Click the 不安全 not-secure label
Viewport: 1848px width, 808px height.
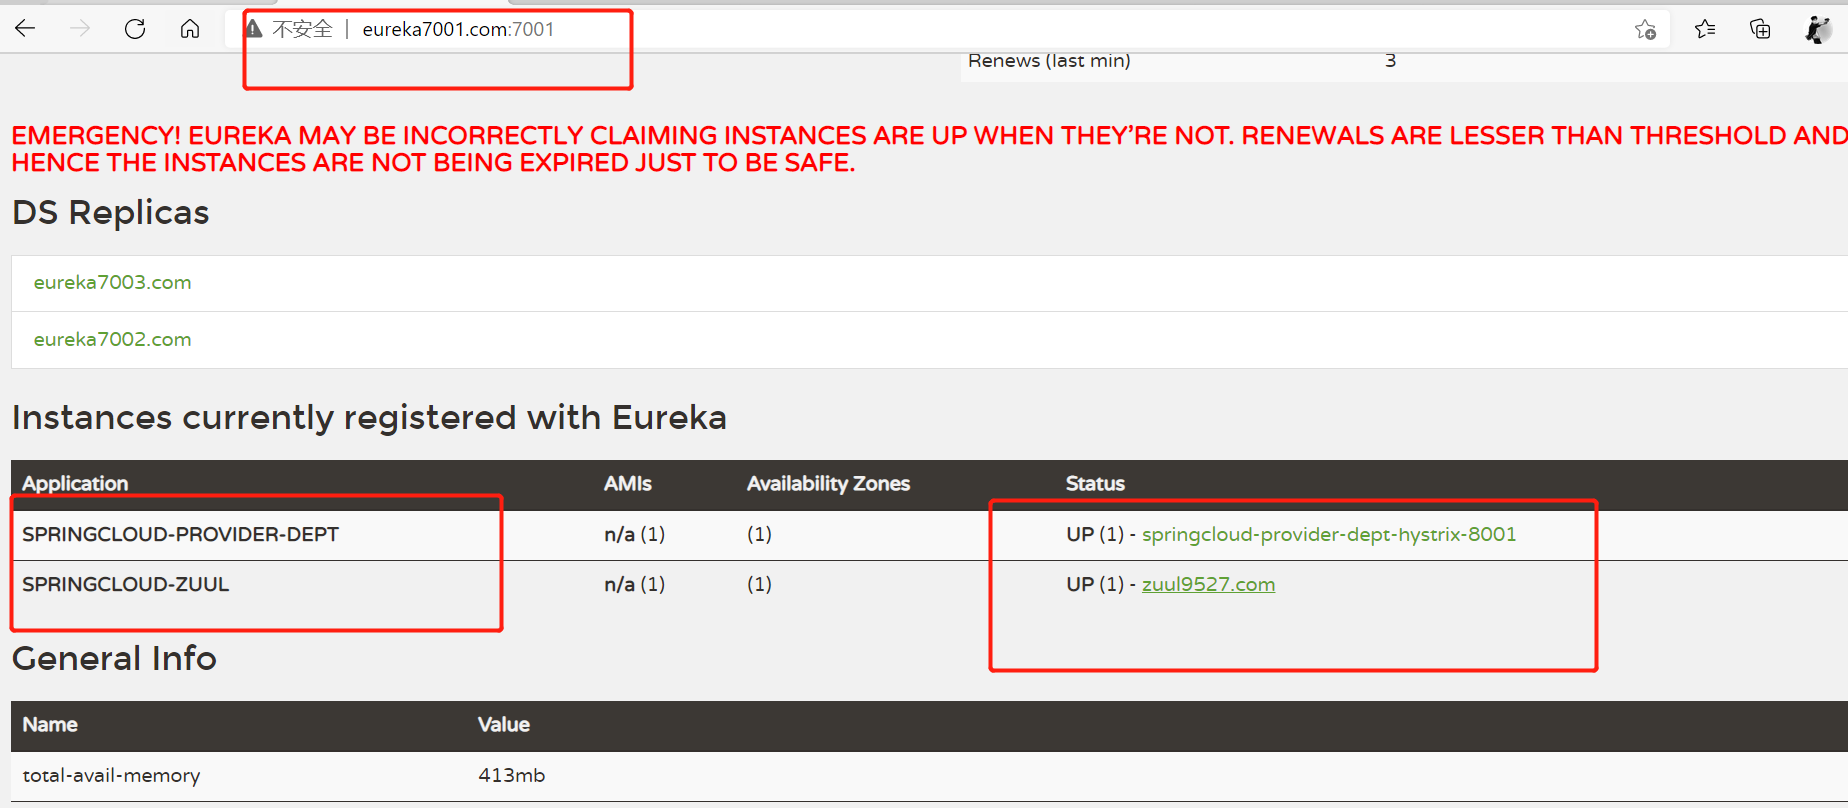[302, 29]
